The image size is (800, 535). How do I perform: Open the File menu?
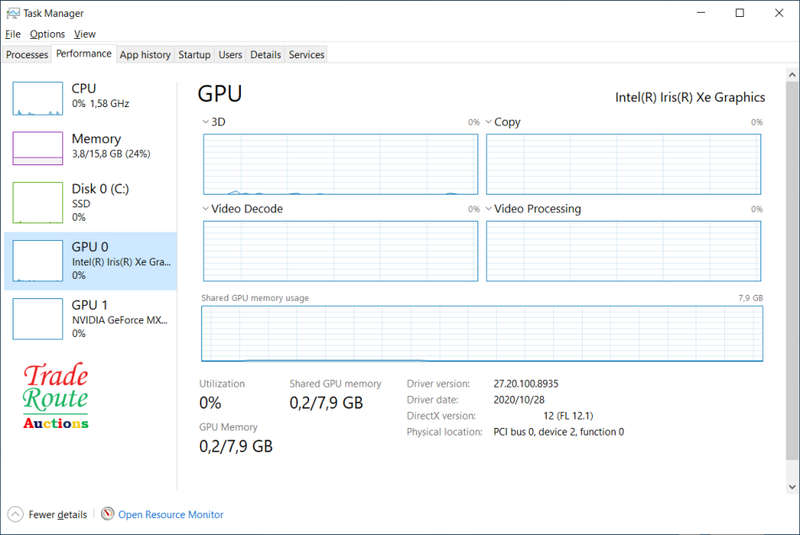[x=13, y=34]
